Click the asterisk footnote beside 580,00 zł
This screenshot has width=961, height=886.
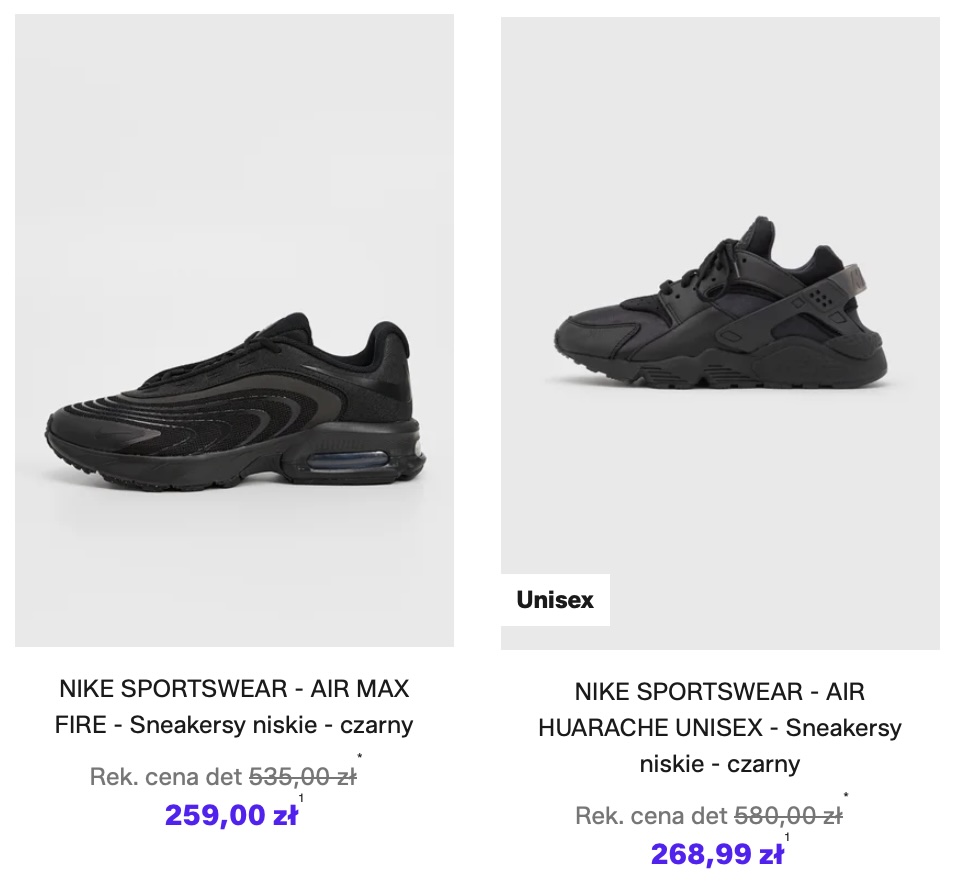coord(846,797)
